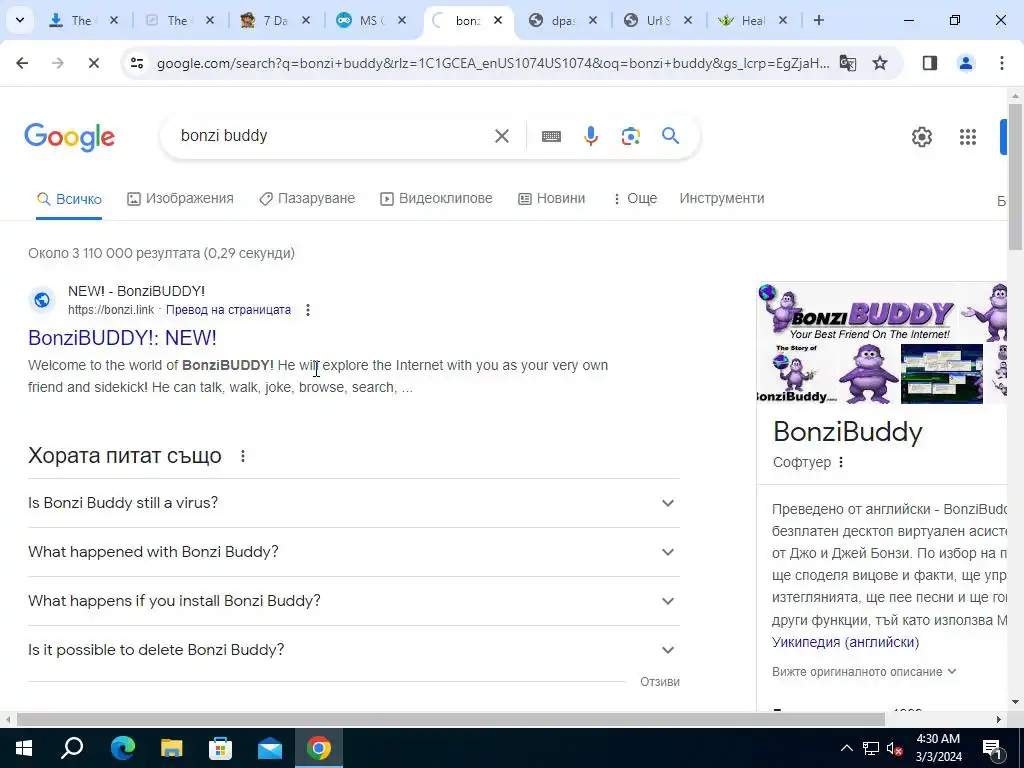This screenshot has width=1024, height=768.
Task: Open the Chrome profile avatar
Action: [x=966, y=63]
